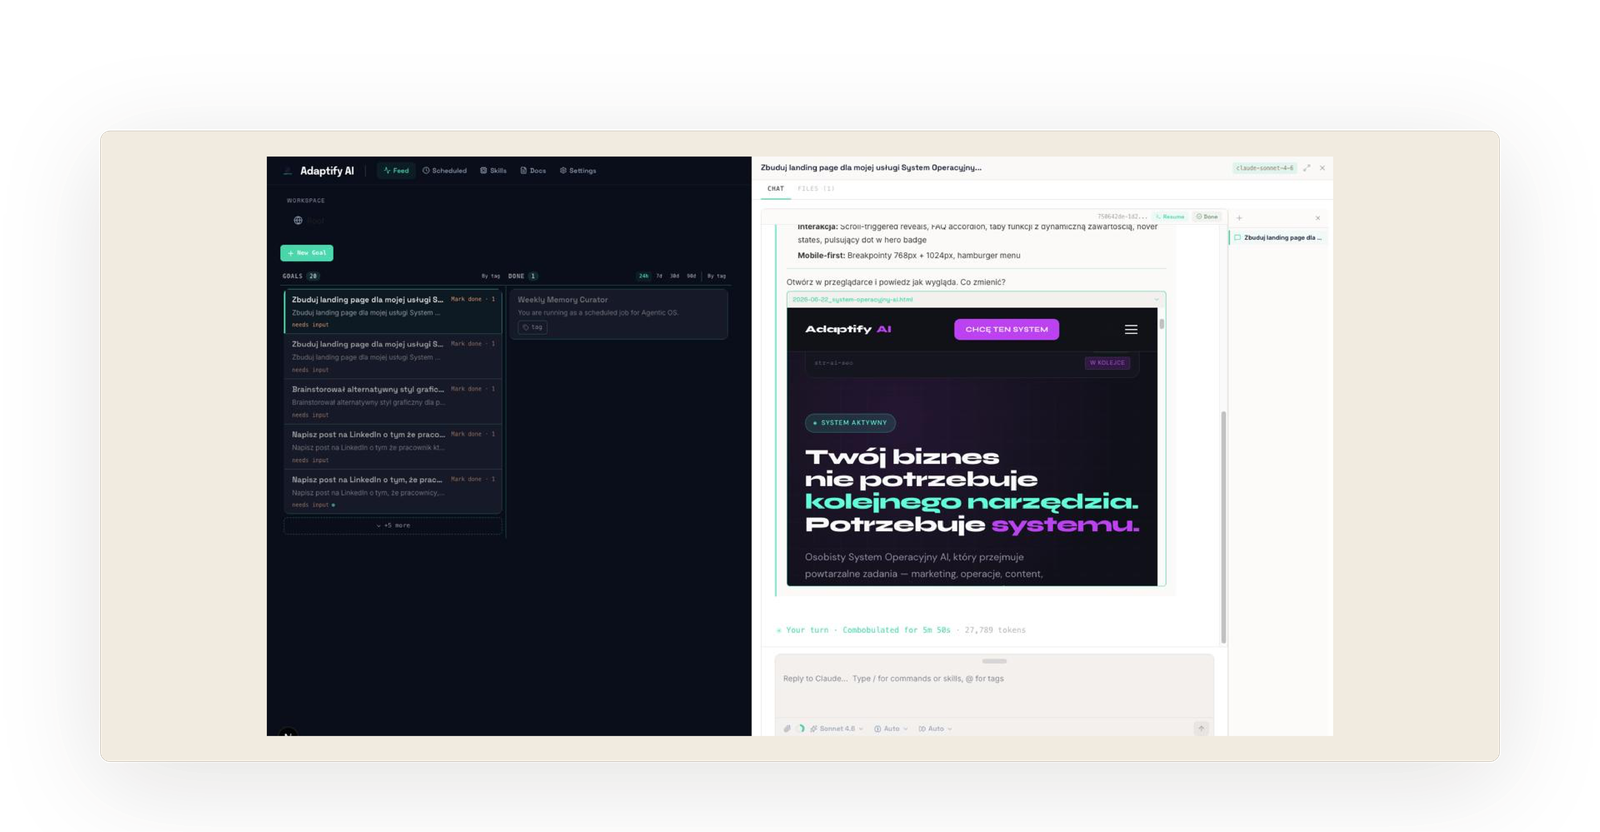Open the Auto dropdown right after Sonnet 4.8

891,729
